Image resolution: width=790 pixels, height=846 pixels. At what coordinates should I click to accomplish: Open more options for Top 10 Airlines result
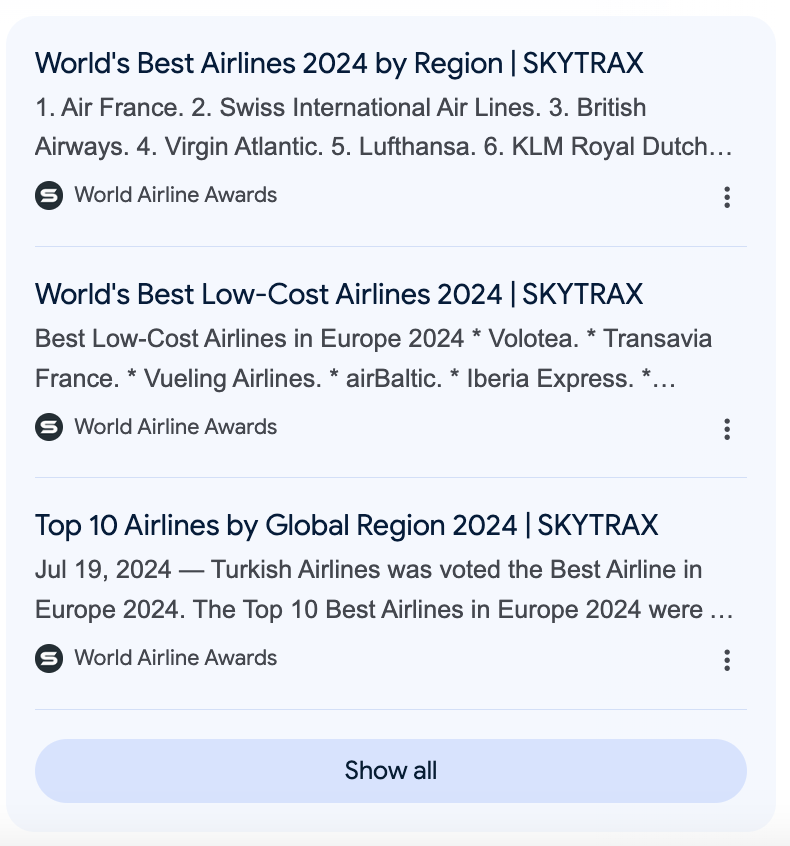727,660
